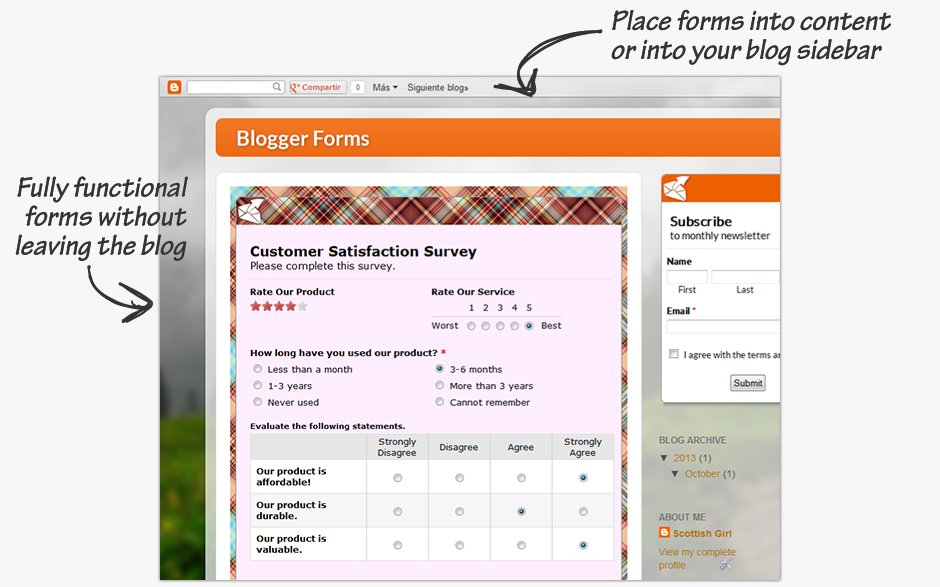Image resolution: width=940 pixels, height=587 pixels.
Task: Check 'I agree with the terms' box
Action: point(674,354)
